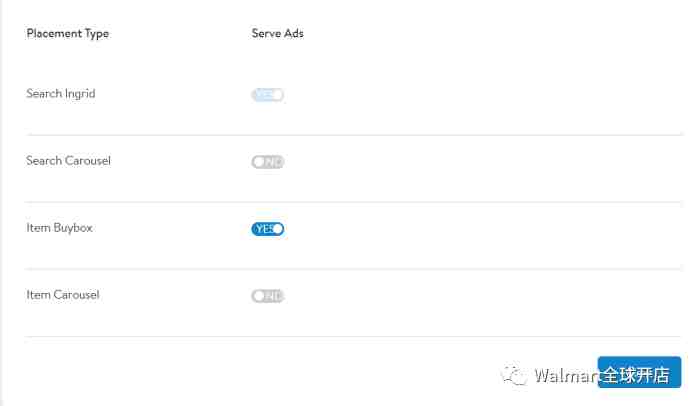This screenshot has width=693, height=406.
Task: Click the Search Carousel placement label
Action: pyautogui.click(x=69, y=161)
